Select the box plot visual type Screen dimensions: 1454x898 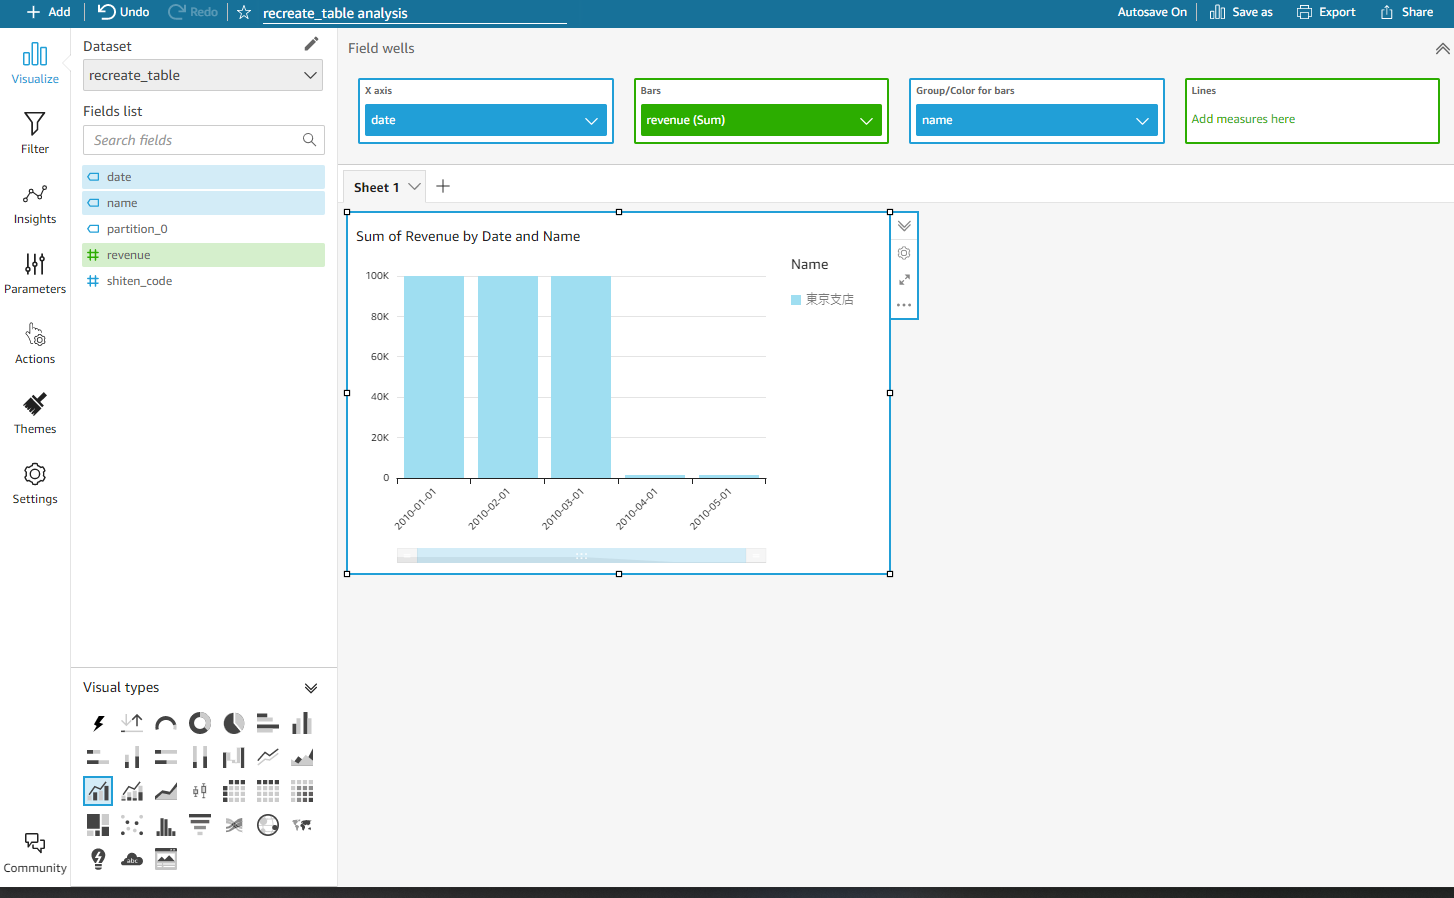[200, 791]
